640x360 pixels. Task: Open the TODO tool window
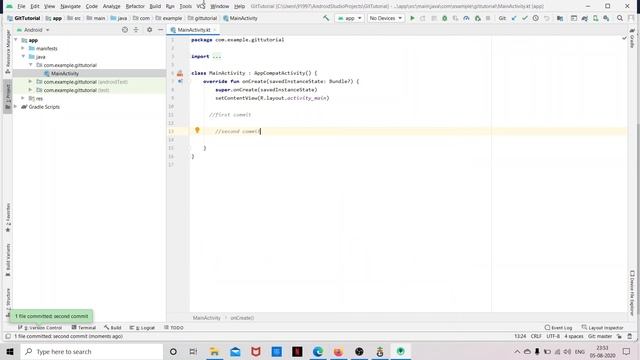(174, 327)
